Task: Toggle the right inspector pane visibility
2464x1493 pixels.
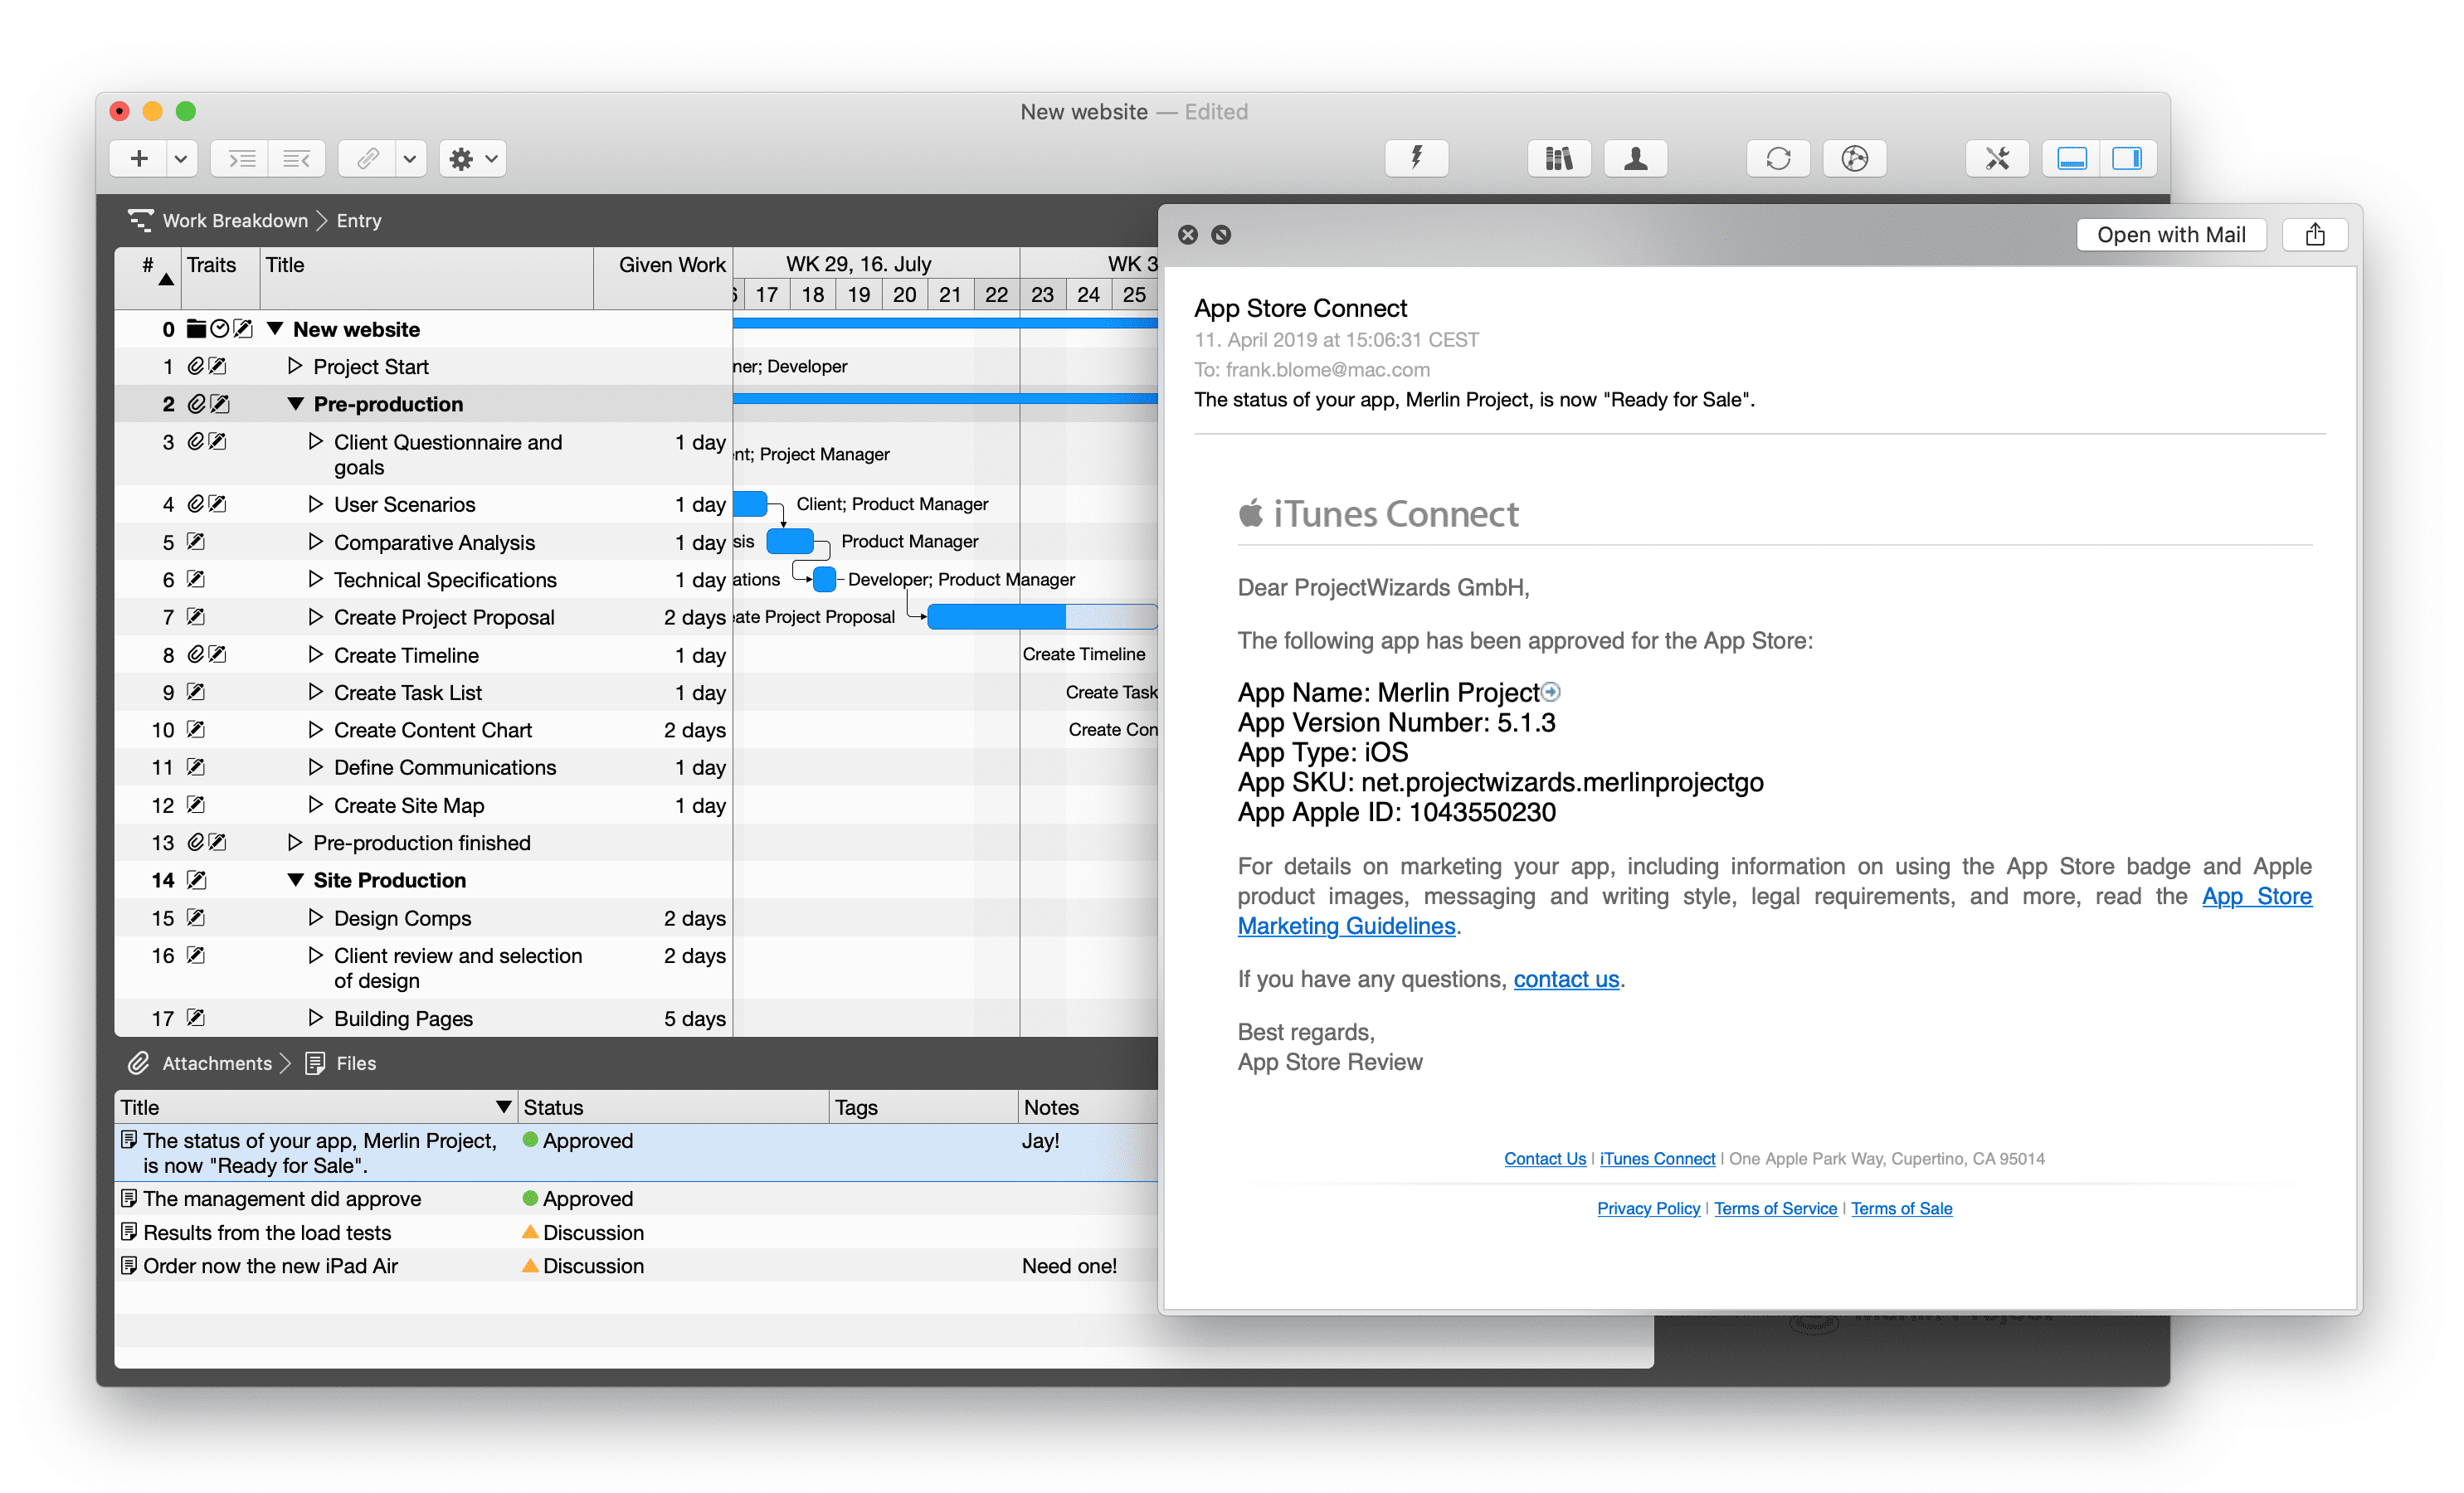Action: click(2129, 158)
